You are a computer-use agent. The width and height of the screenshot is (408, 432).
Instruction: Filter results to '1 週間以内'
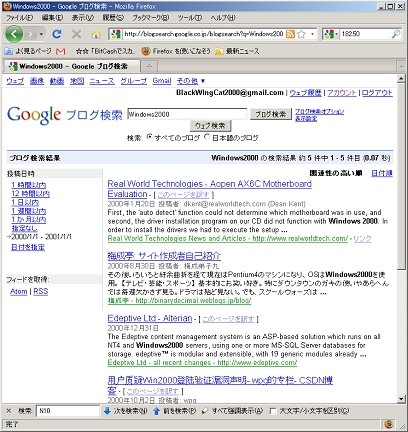pyautogui.click(x=29, y=211)
